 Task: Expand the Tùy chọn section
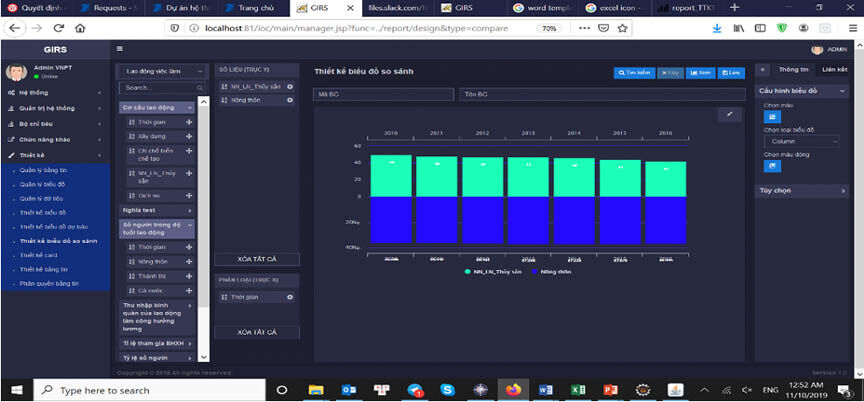pos(802,191)
